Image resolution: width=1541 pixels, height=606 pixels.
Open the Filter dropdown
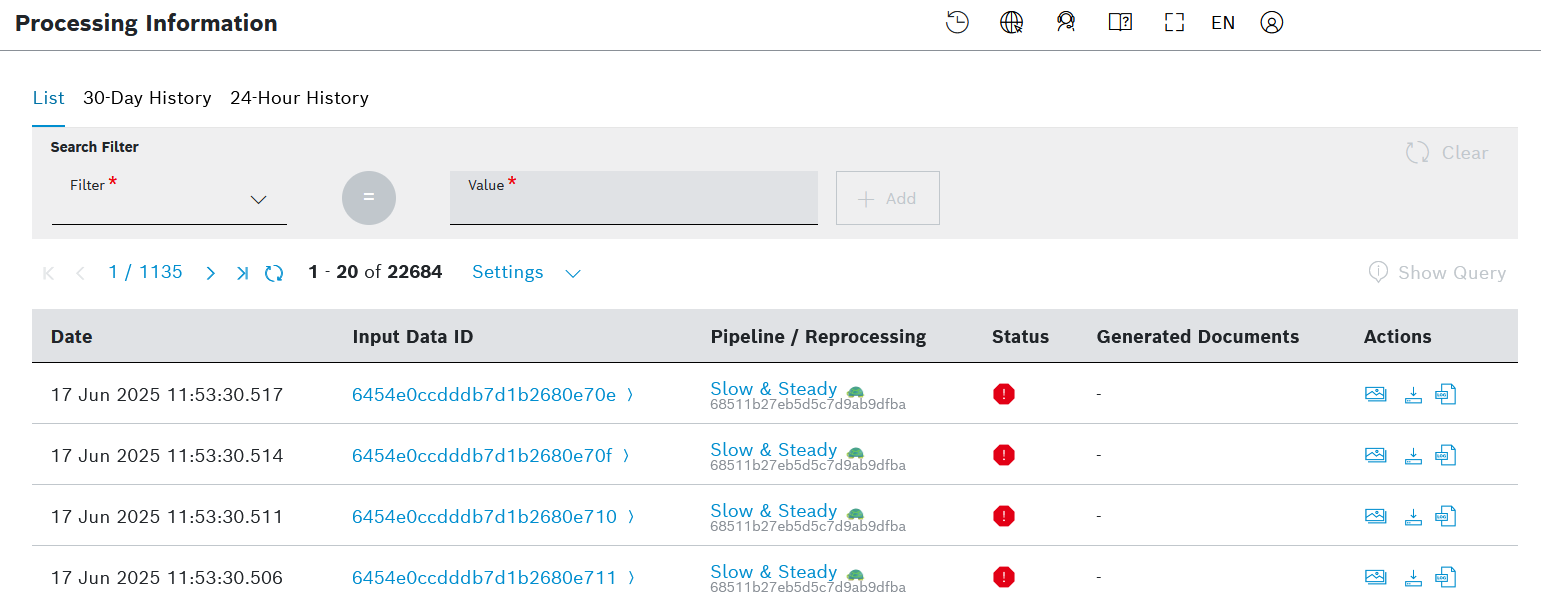(x=169, y=200)
